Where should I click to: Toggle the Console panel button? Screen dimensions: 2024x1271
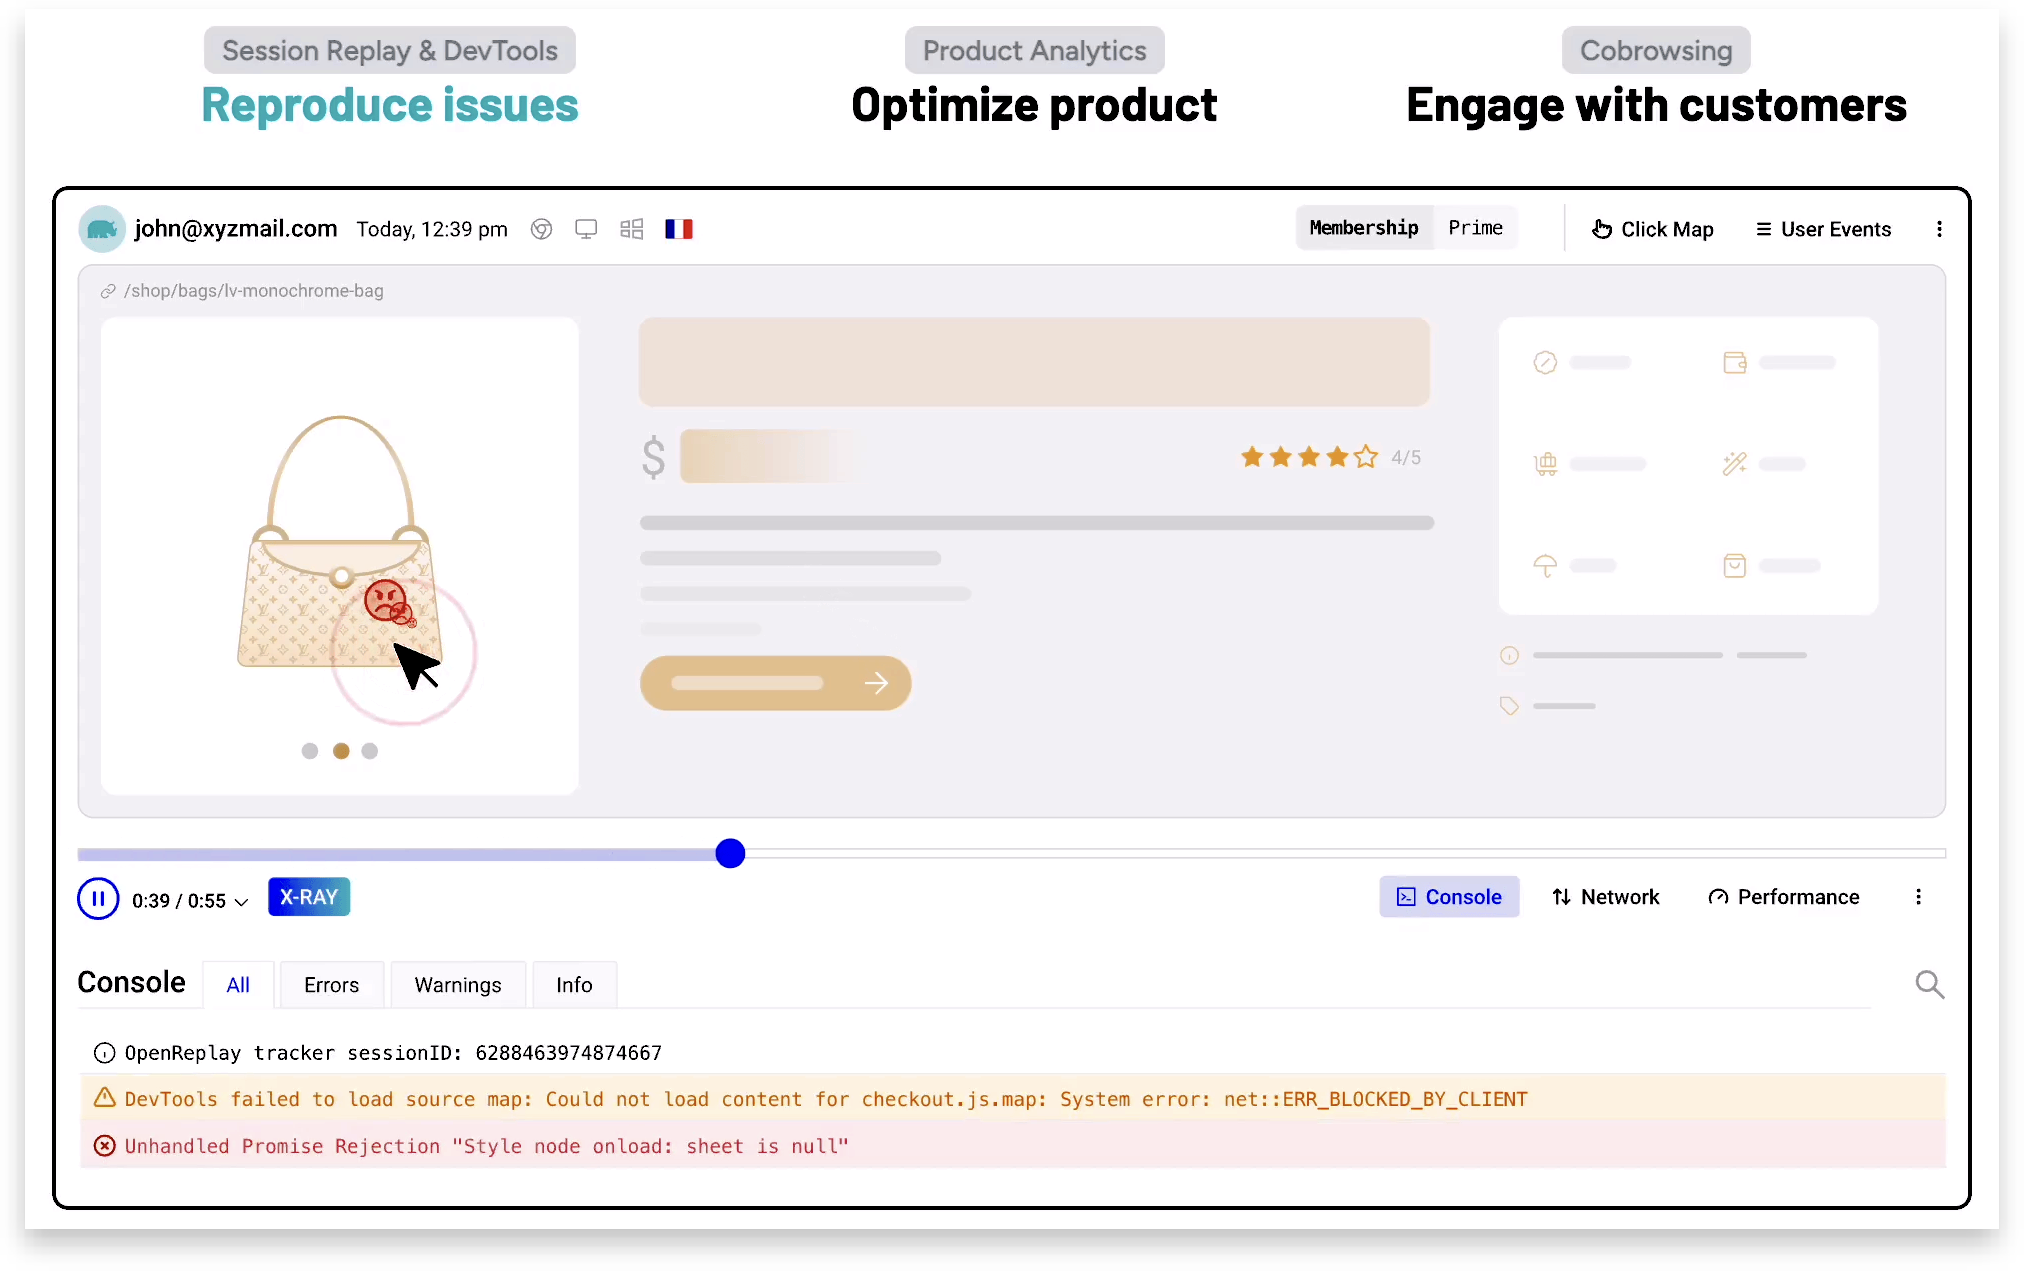(1449, 897)
